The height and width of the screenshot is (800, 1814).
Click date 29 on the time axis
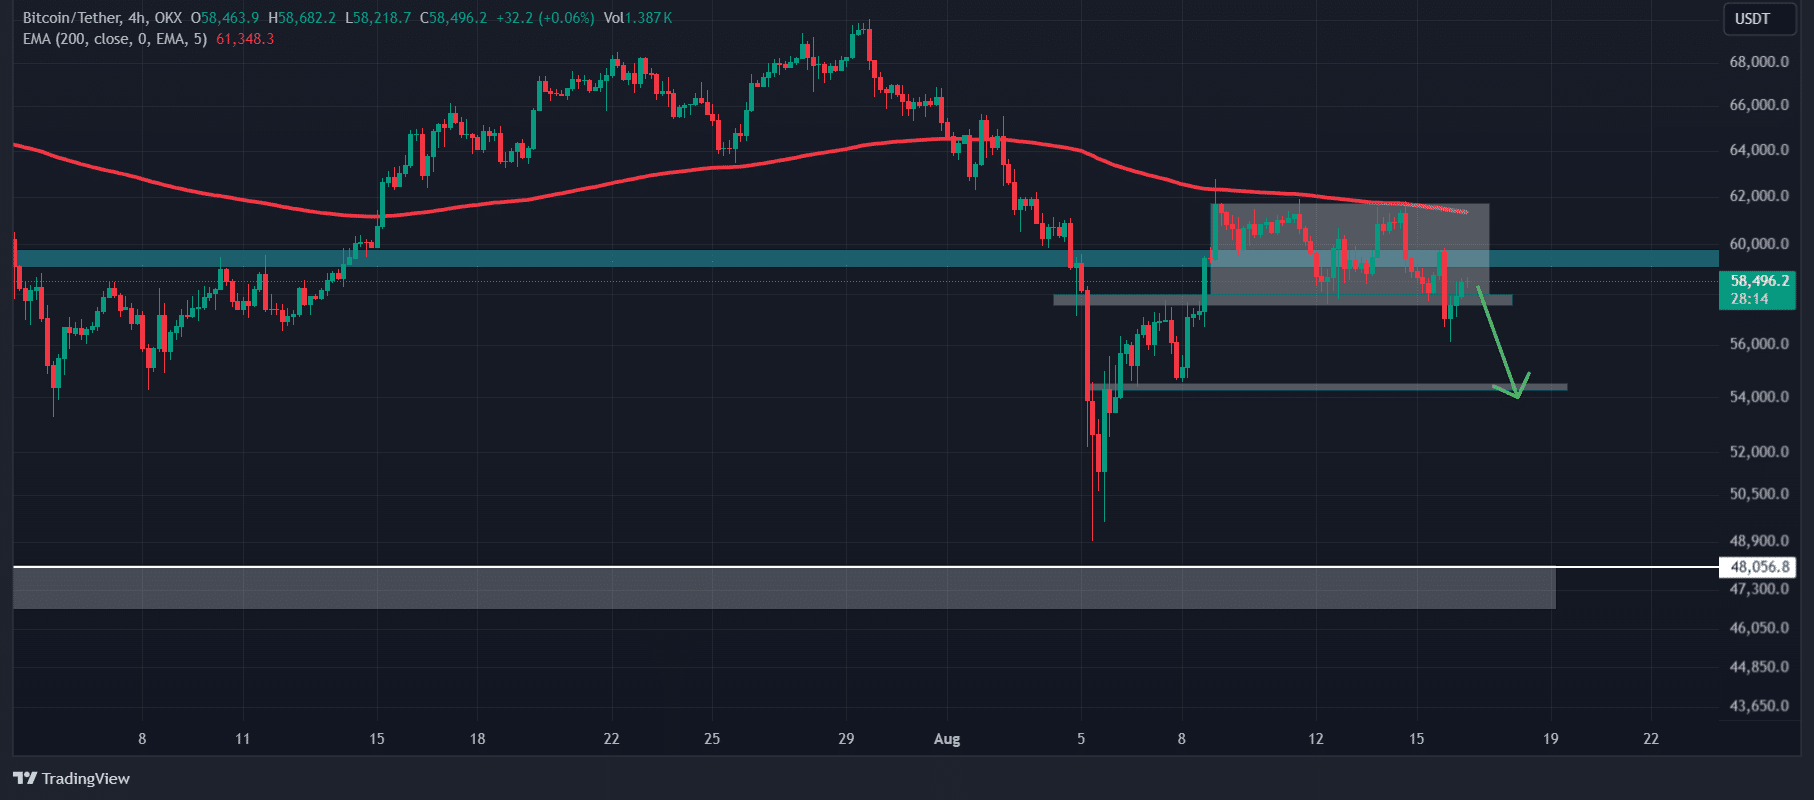pyautogui.click(x=846, y=739)
